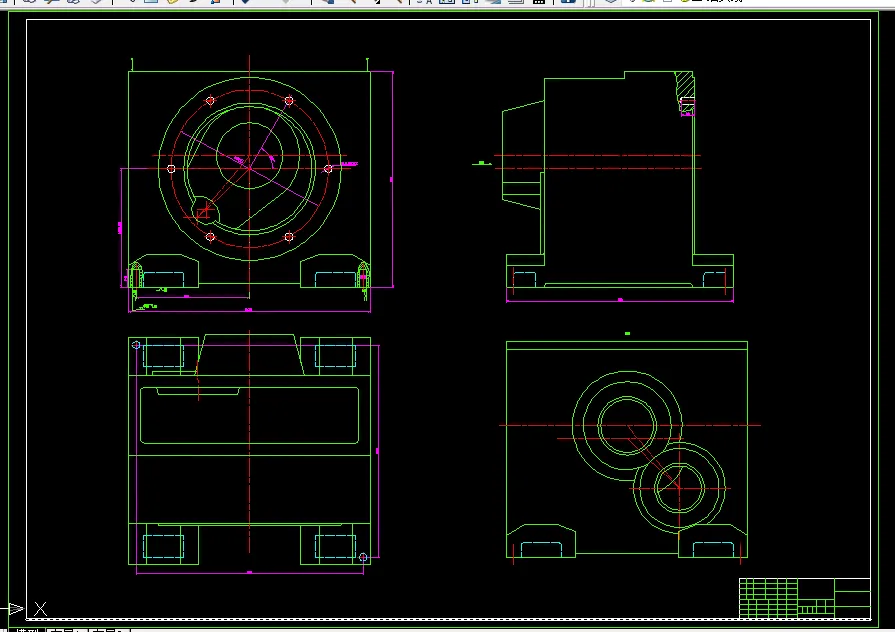This screenshot has width=895, height=632.
Task: Select the magenta width dimension under side view
Action: point(620,299)
